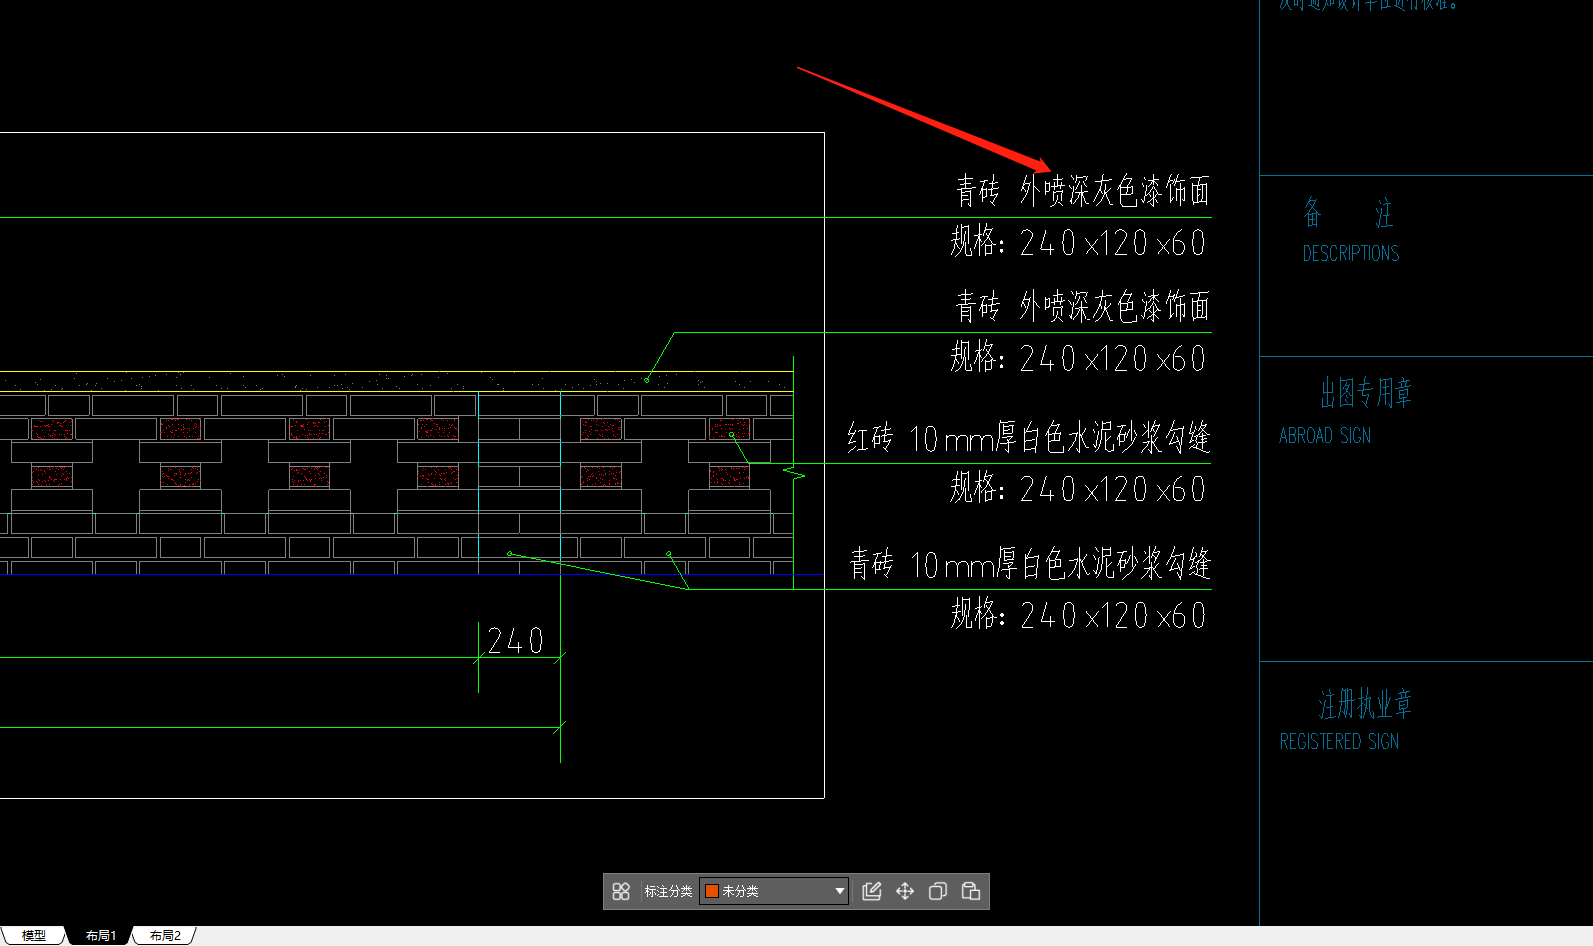Viewport: 1593px width, 946px height.
Task: Select the 红砖 10mm厚白色水泥砂浆勾缝 note
Action: [x=1029, y=438]
